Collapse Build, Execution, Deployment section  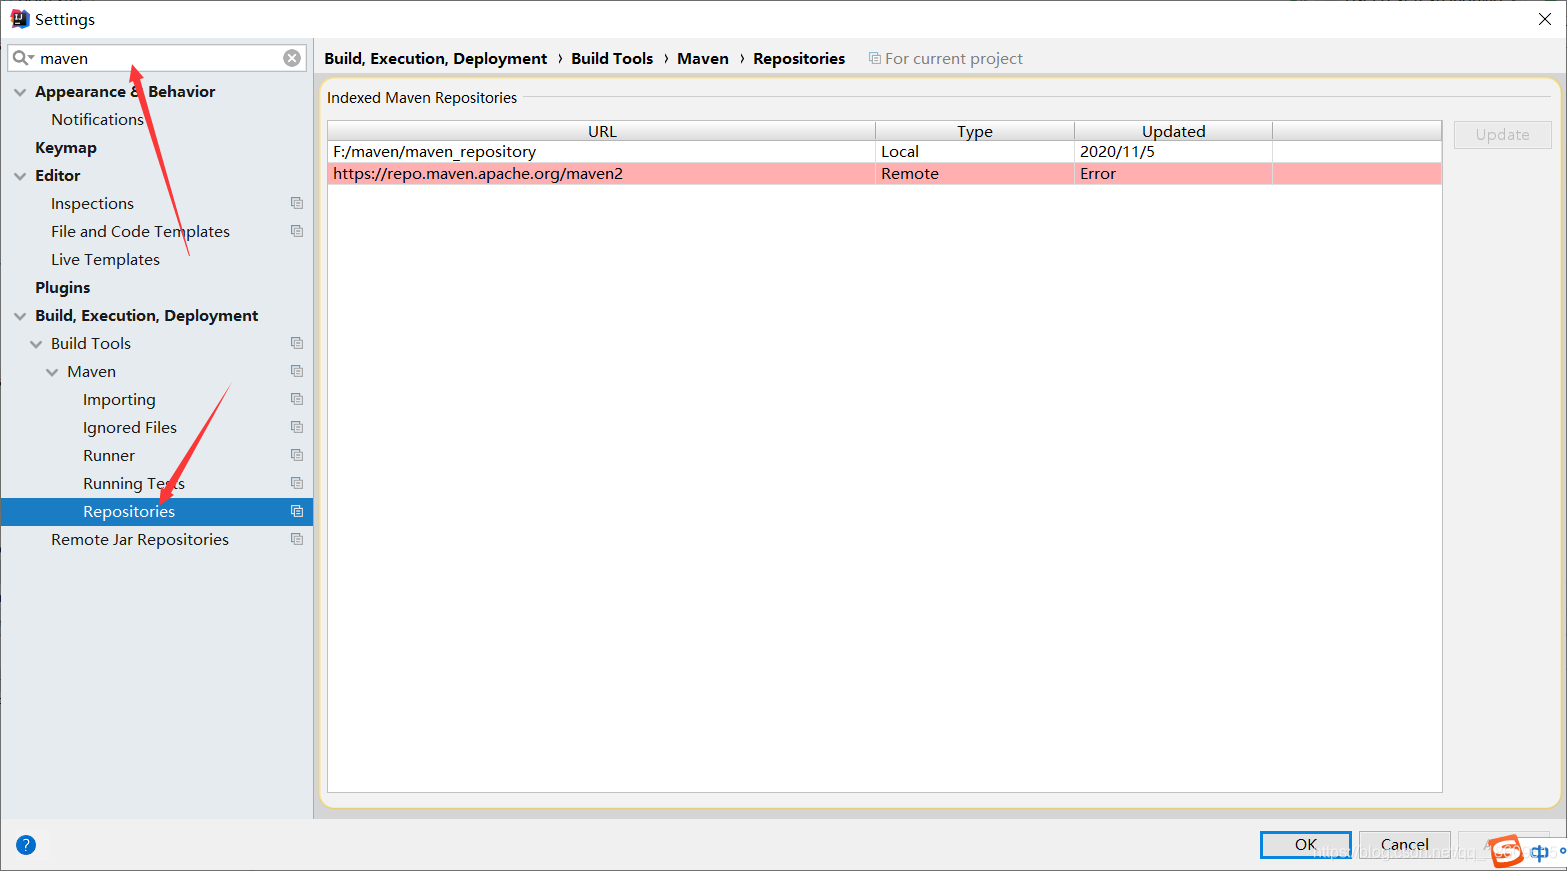20,316
